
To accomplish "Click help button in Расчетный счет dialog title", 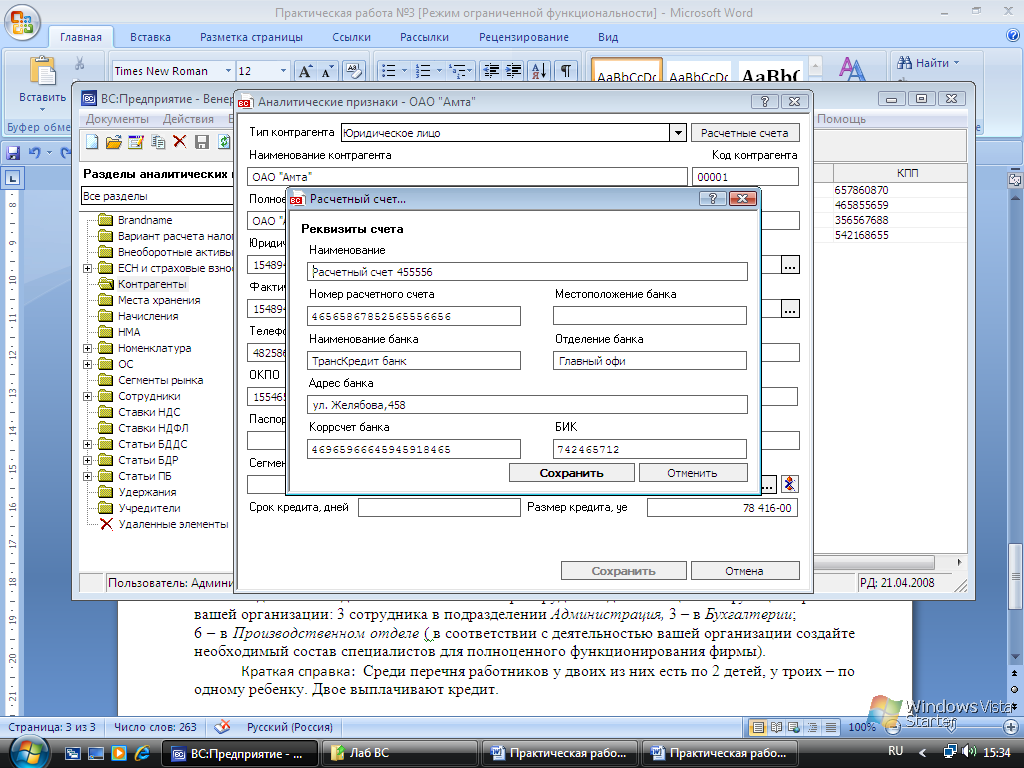I will [712, 199].
